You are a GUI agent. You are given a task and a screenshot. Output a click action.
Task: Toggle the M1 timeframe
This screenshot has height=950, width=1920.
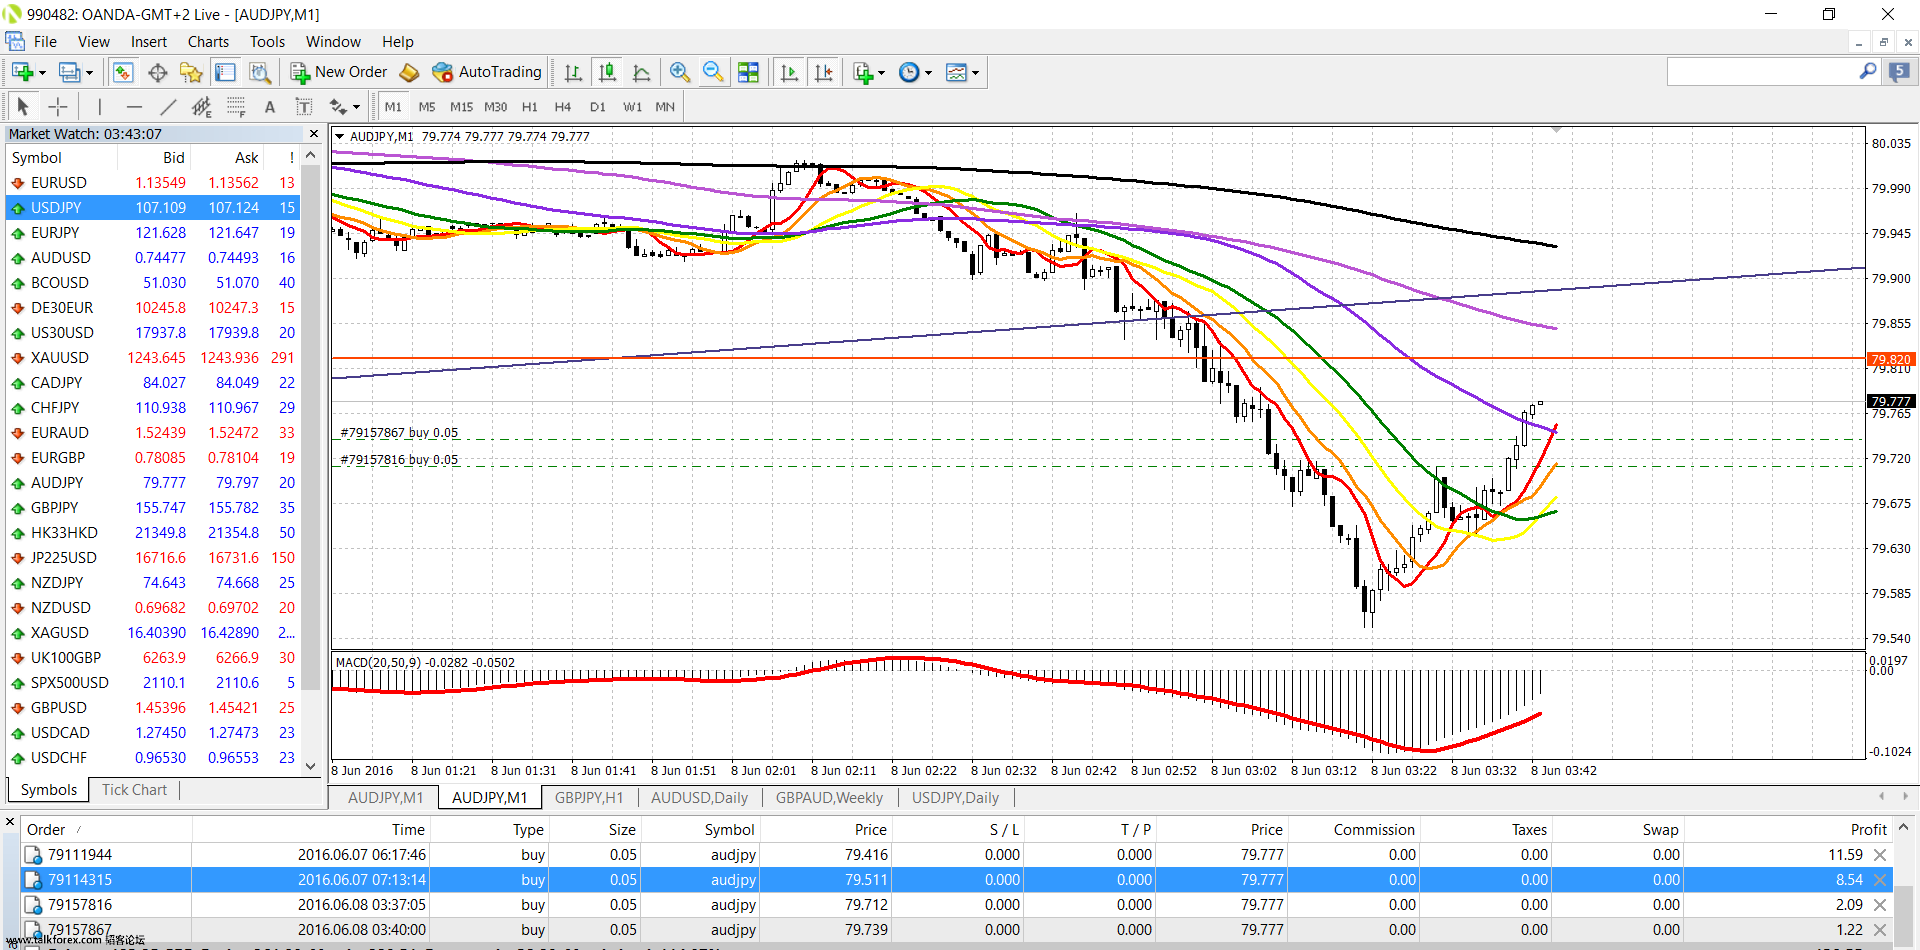[393, 106]
